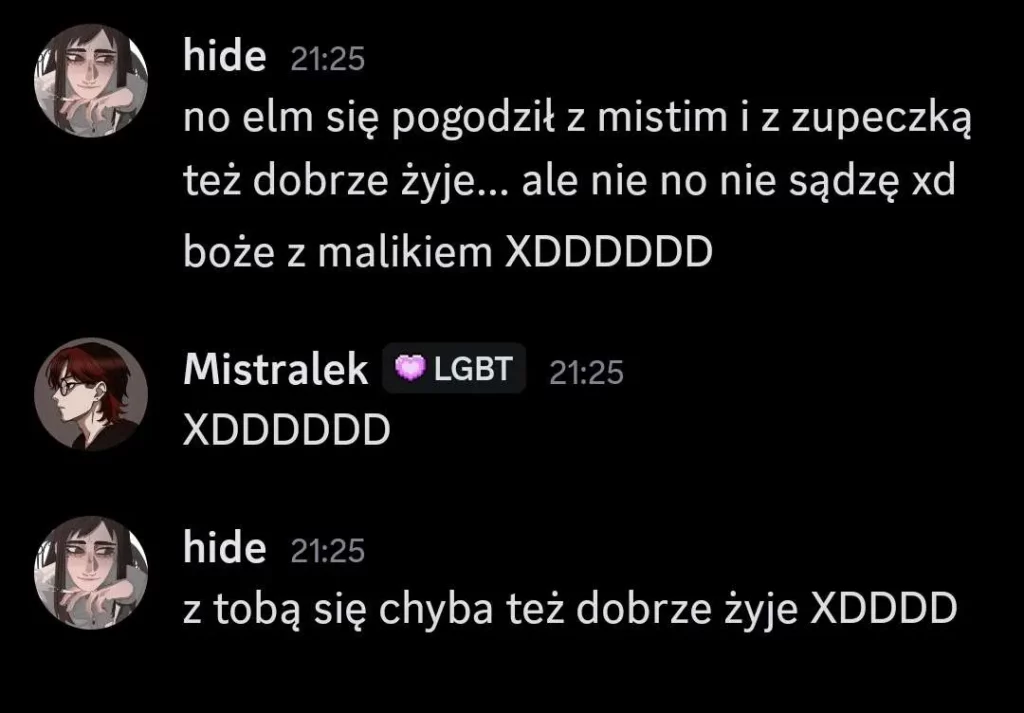The height and width of the screenshot is (713, 1024).
Task: Open hide's avatar on the first message
Action: click(91, 80)
